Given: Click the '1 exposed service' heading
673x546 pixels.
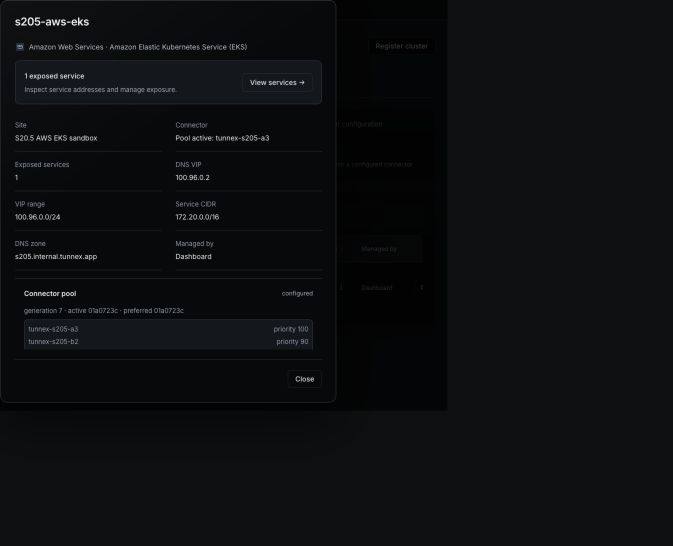Looking at the screenshot, I should [54, 76].
